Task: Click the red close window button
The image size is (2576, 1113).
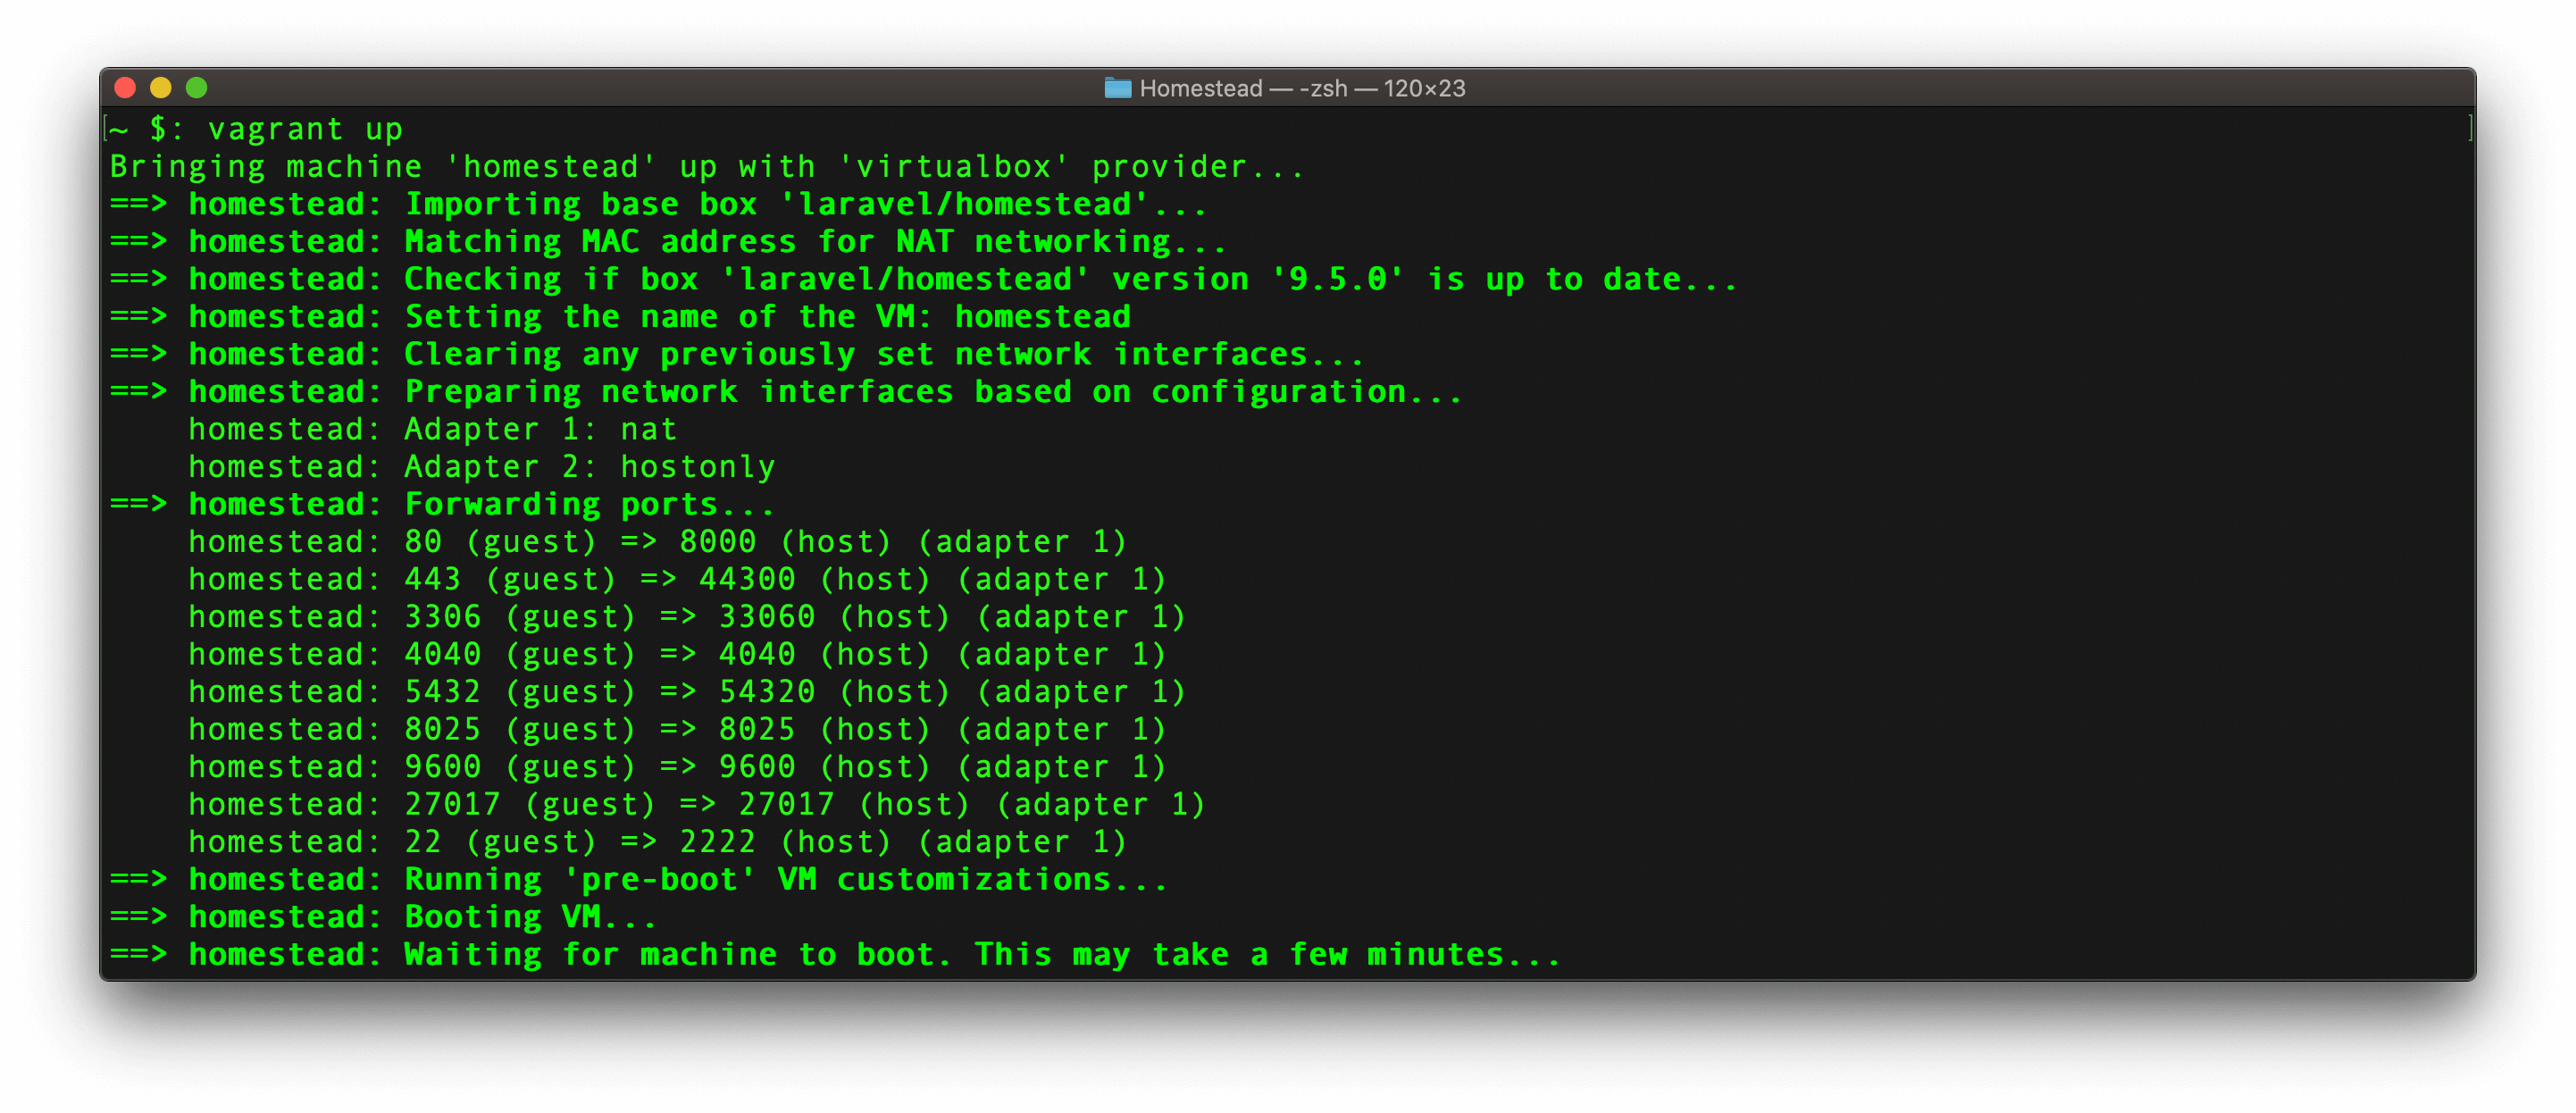Action: (125, 88)
